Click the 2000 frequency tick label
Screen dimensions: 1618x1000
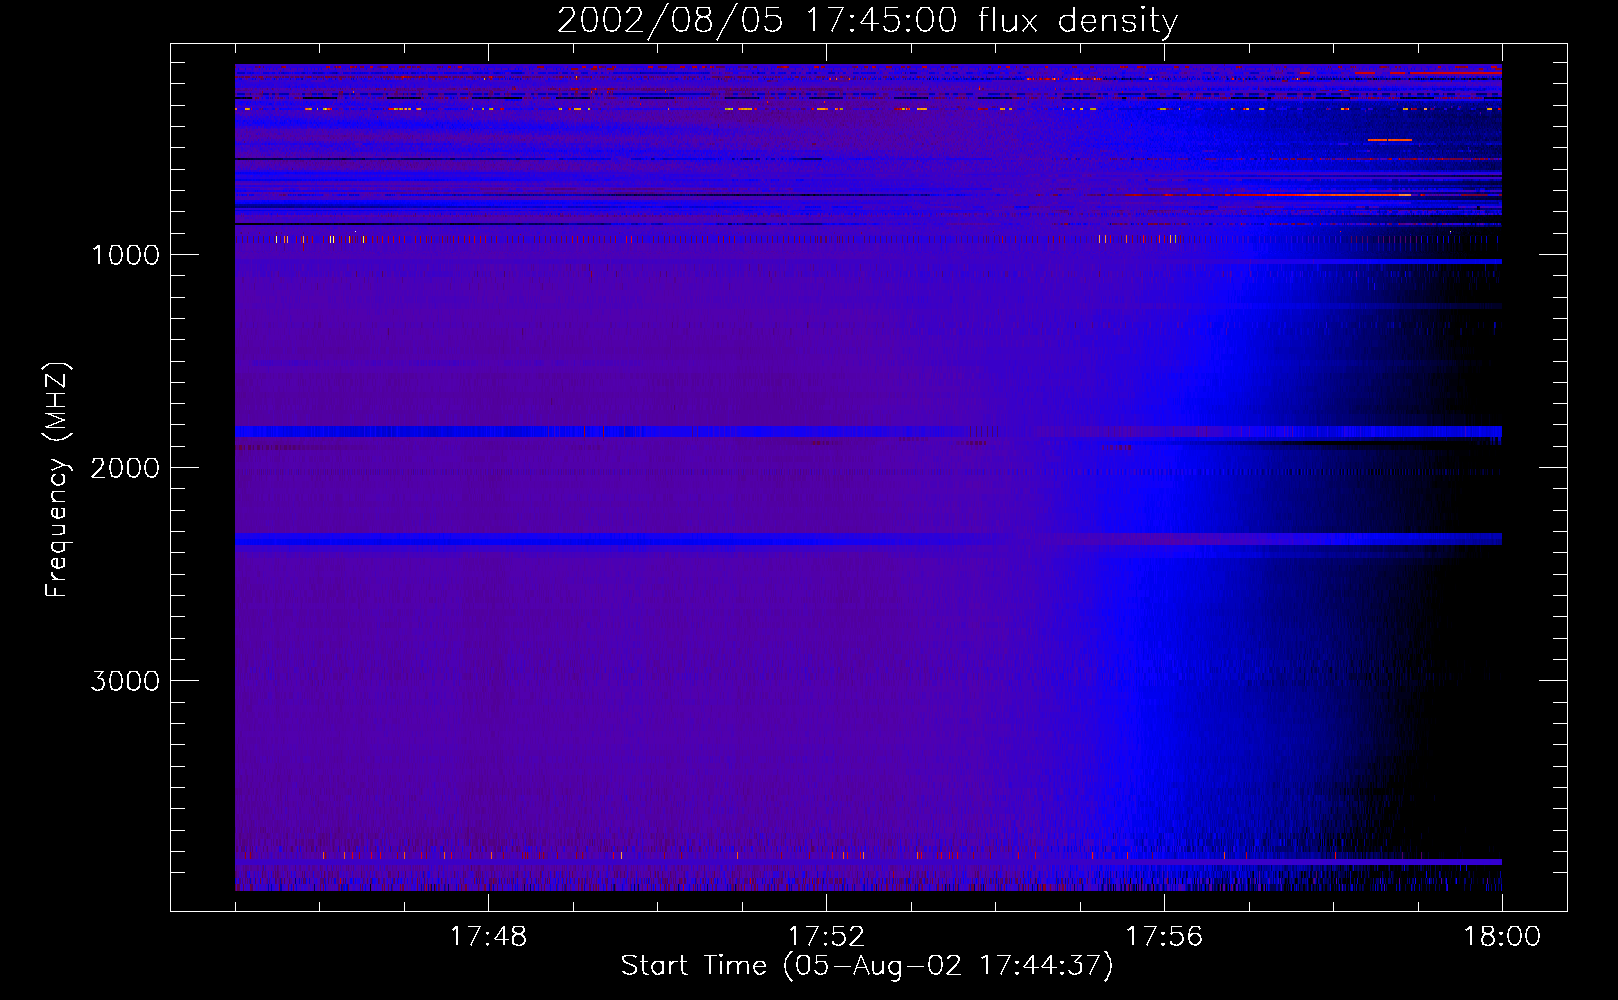tap(125, 468)
